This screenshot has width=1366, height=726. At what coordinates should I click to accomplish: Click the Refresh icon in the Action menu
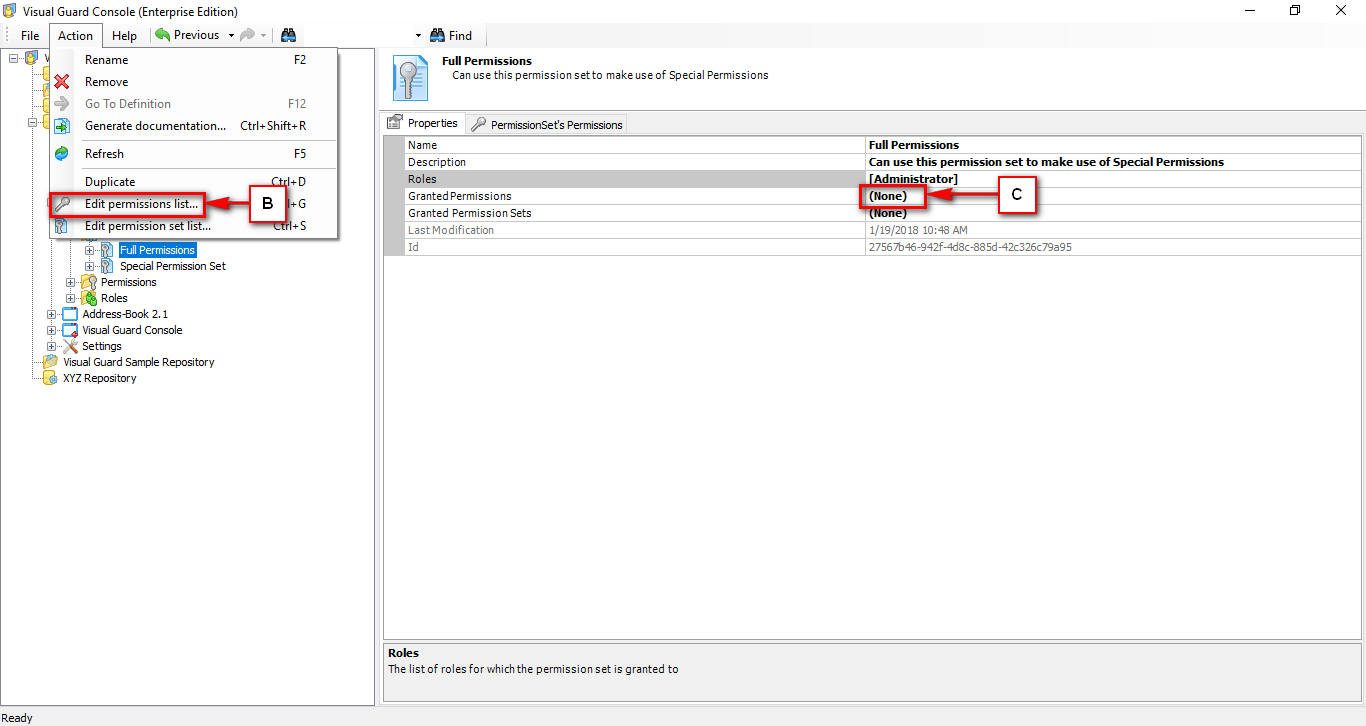click(61, 153)
